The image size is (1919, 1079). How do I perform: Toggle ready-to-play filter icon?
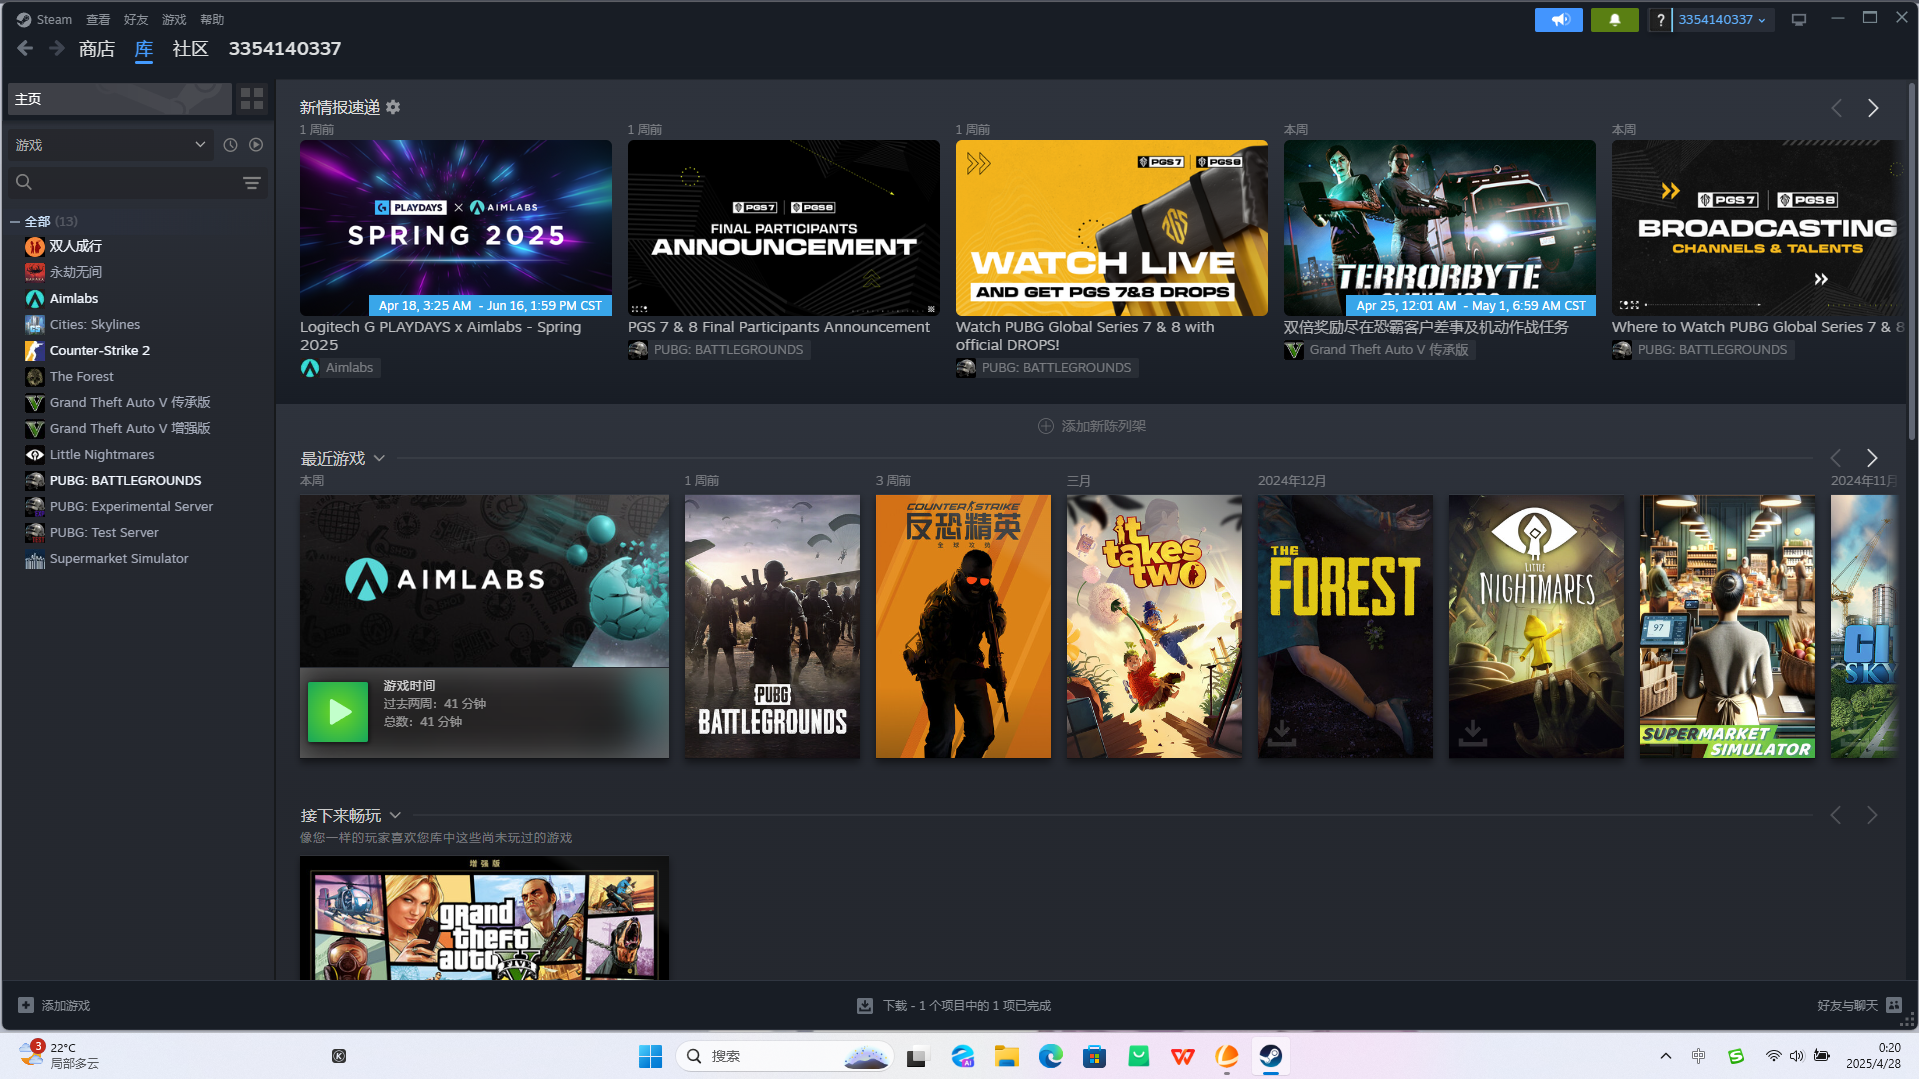(x=256, y=145)
